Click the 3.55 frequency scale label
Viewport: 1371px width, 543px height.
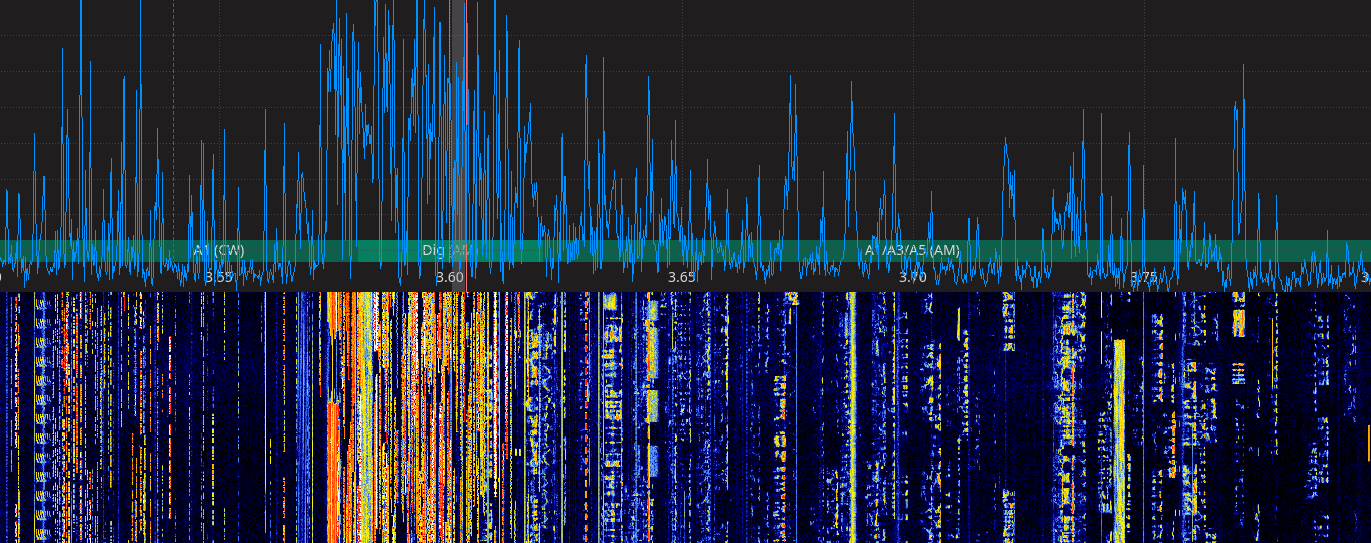pyautogui.click(x=218, y=277)
